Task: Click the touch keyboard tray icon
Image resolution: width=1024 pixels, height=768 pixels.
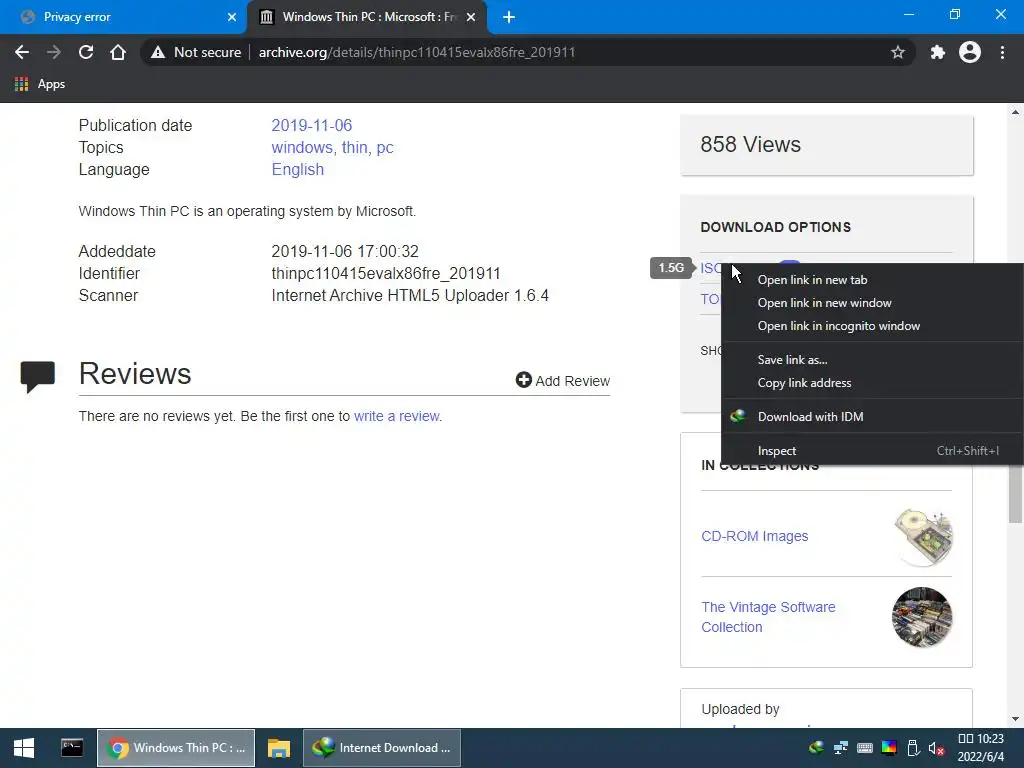Action: point(865,748)
